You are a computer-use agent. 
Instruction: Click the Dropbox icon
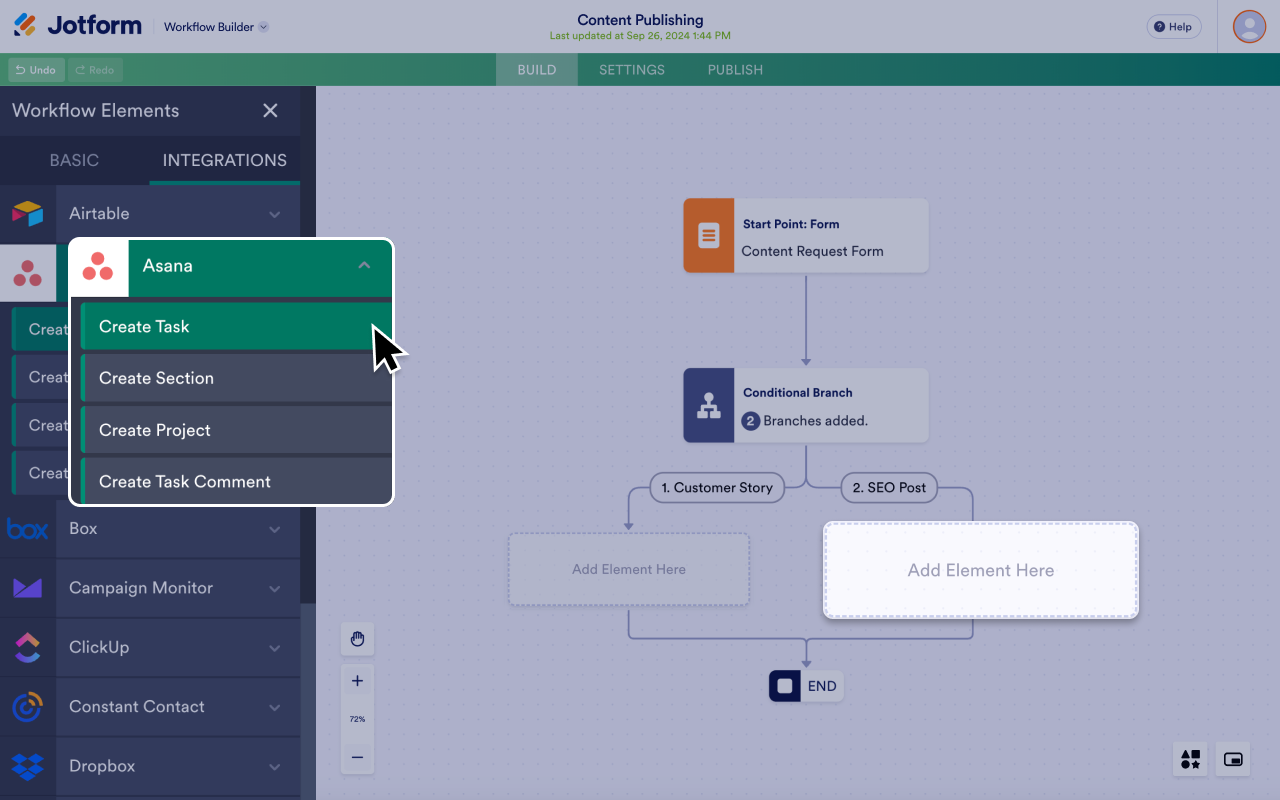(28, 766)
